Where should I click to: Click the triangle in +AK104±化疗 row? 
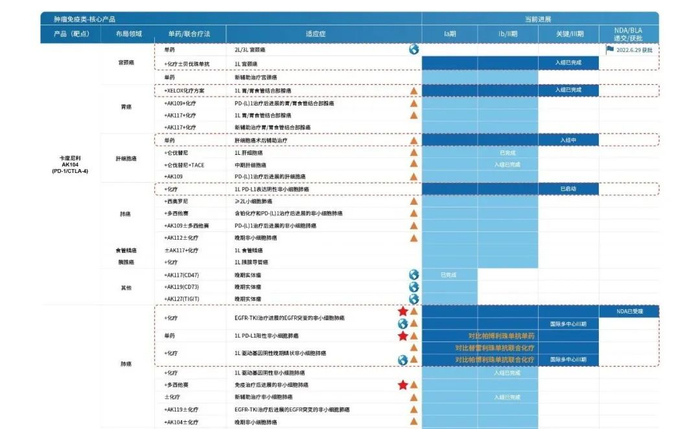[x=414, y=421]
